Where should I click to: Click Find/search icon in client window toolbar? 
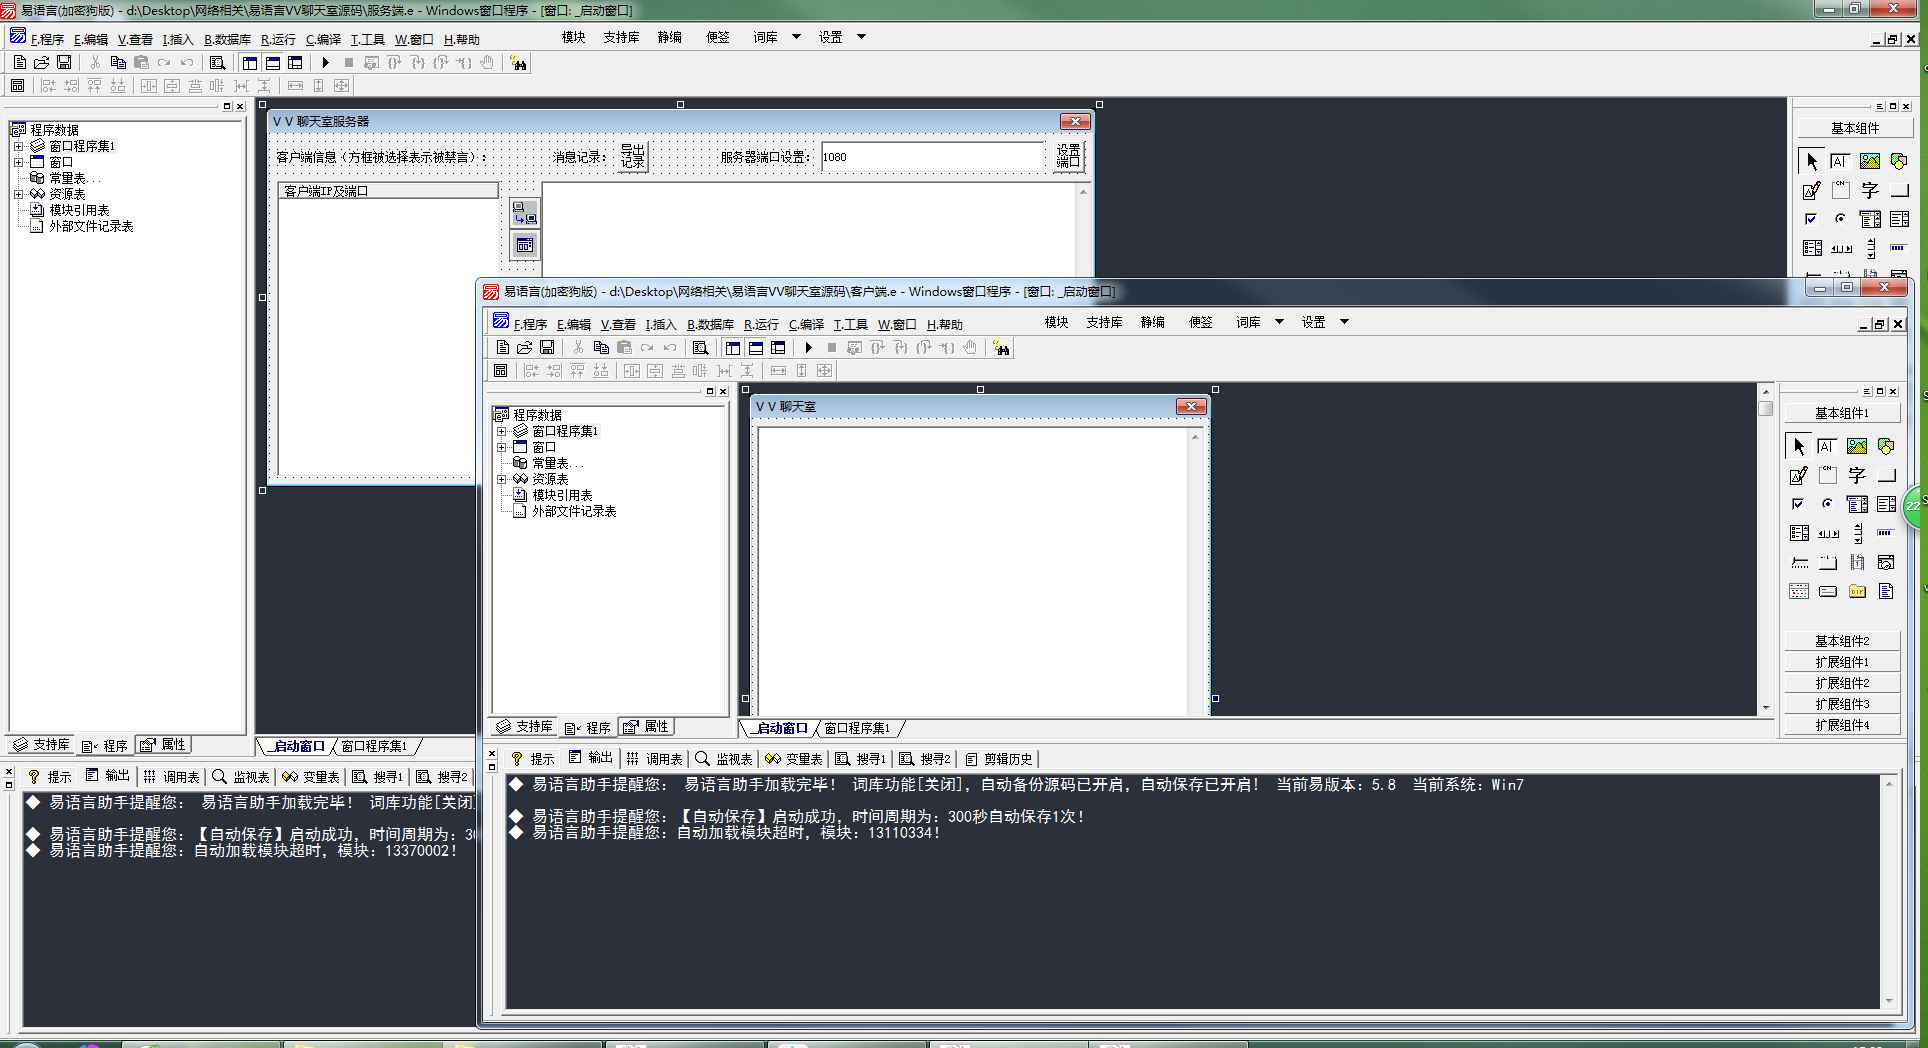click(701, 347)
